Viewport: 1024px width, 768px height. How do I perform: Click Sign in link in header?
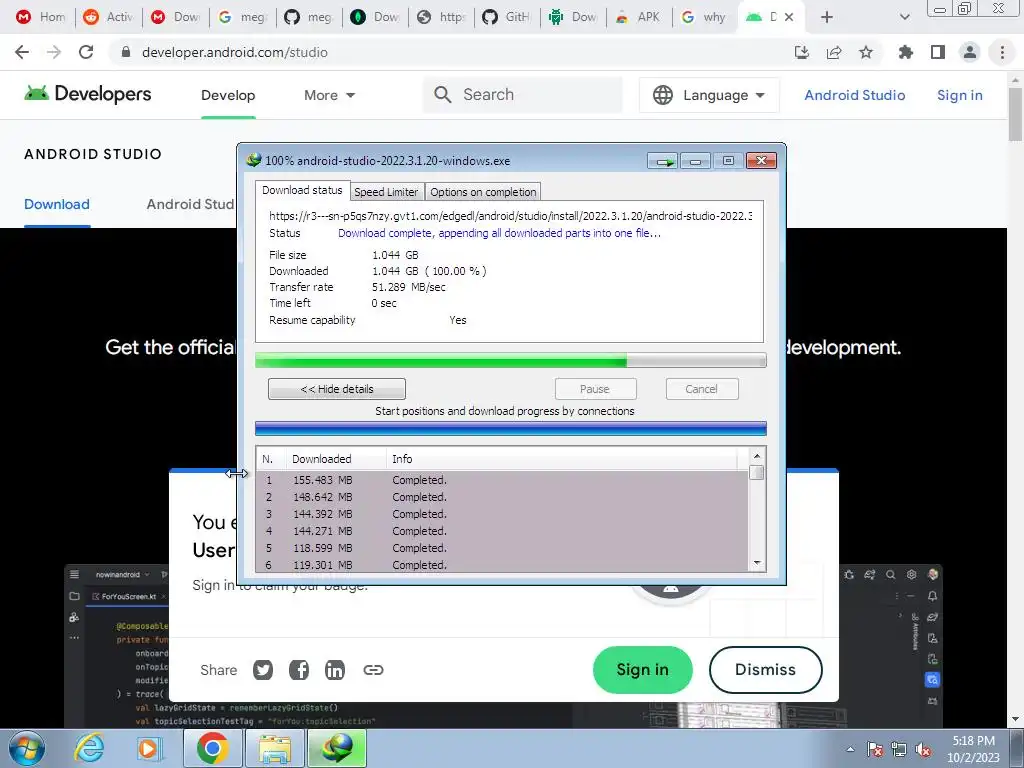959,95
